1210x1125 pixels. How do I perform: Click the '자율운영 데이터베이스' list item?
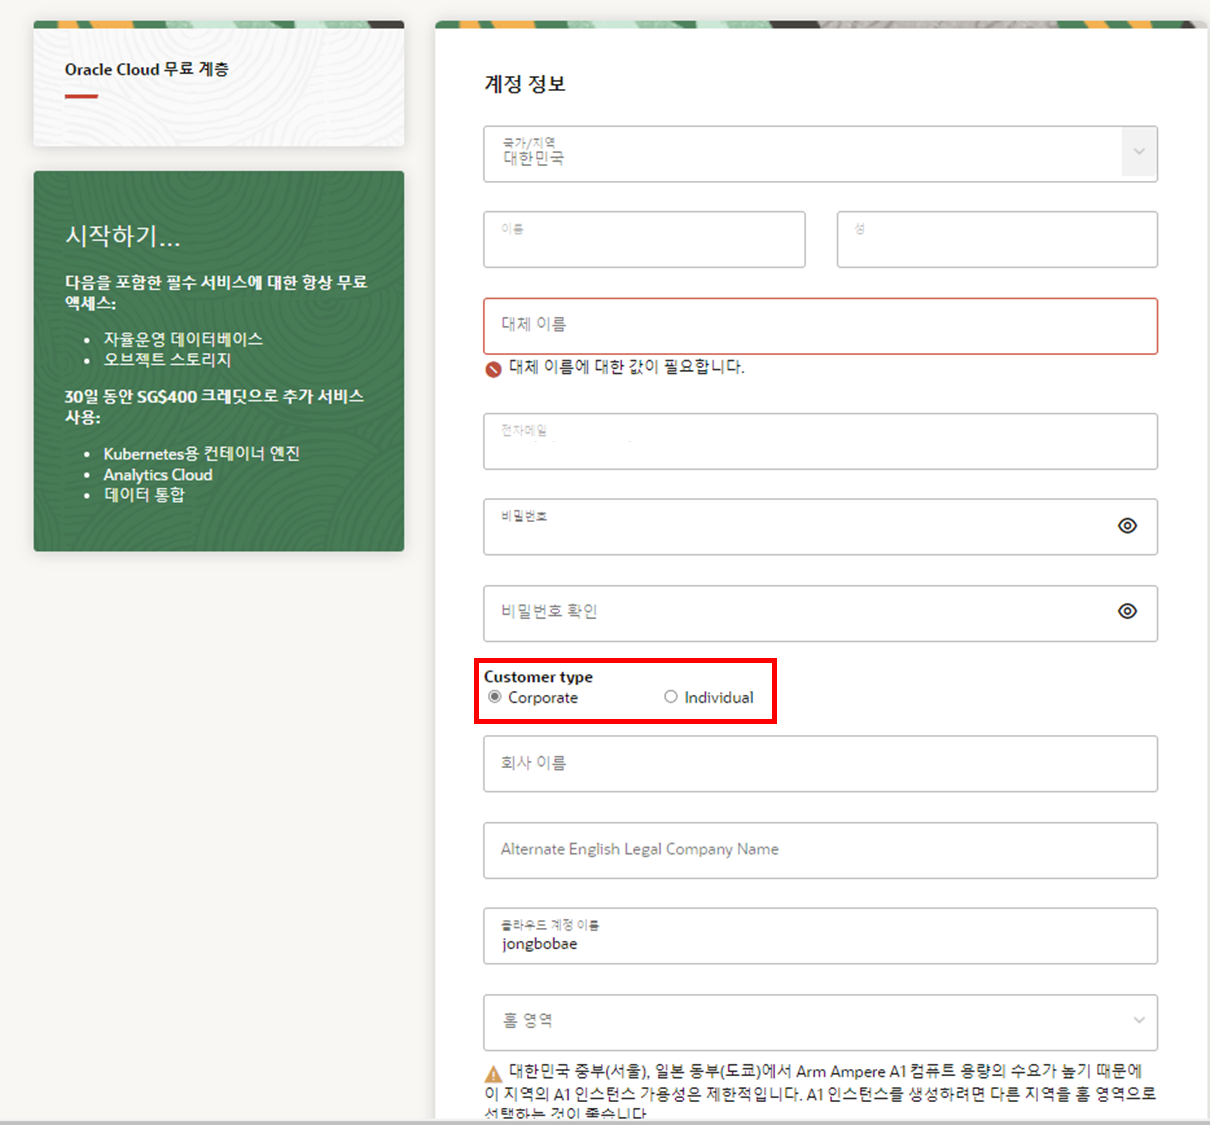point(183,339)
